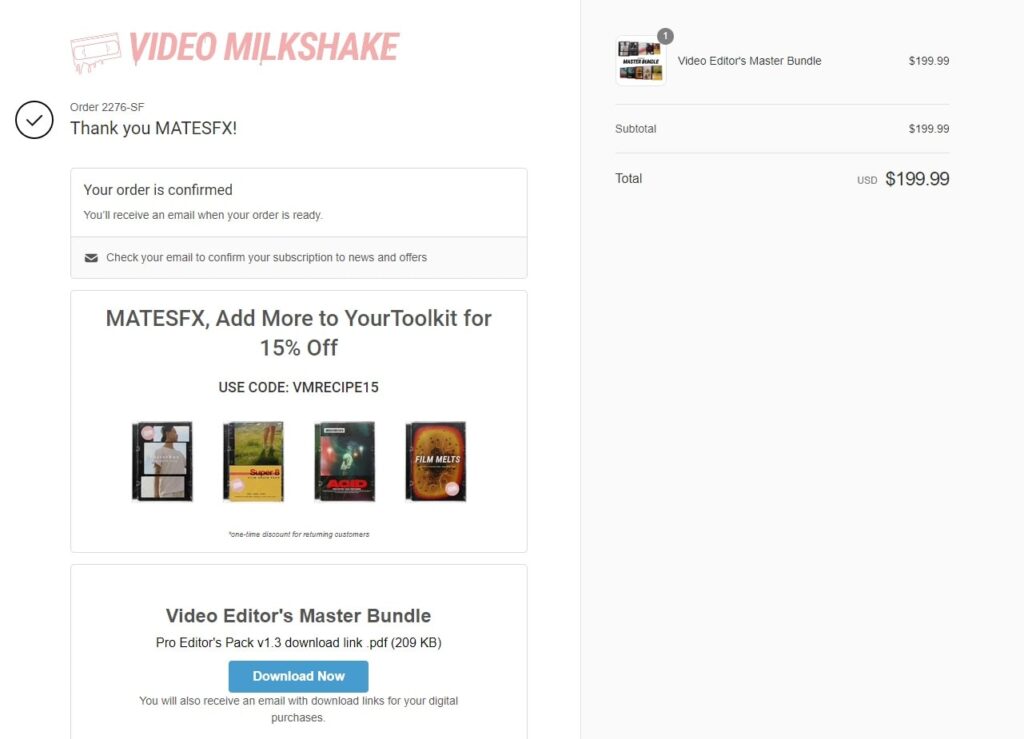The width and height of the screenshot is (1024, 739).
Task: Click the Download Now button
Action: point(298,676)
